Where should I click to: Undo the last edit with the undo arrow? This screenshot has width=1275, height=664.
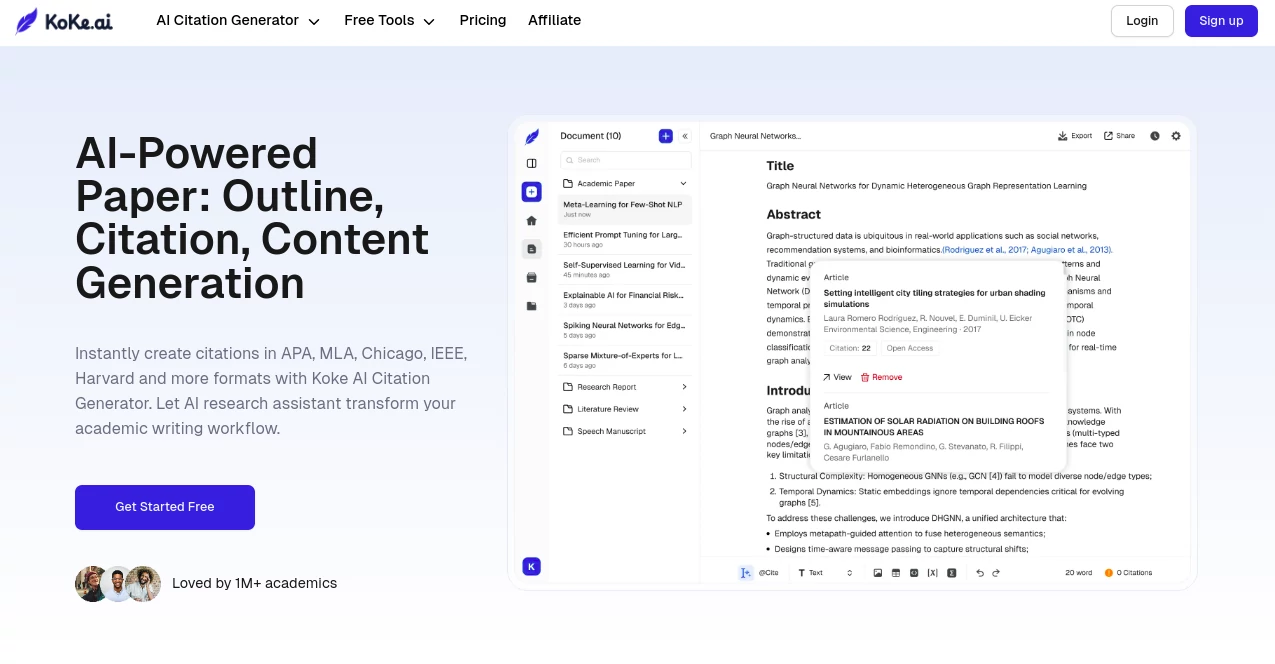coord(979,572)
